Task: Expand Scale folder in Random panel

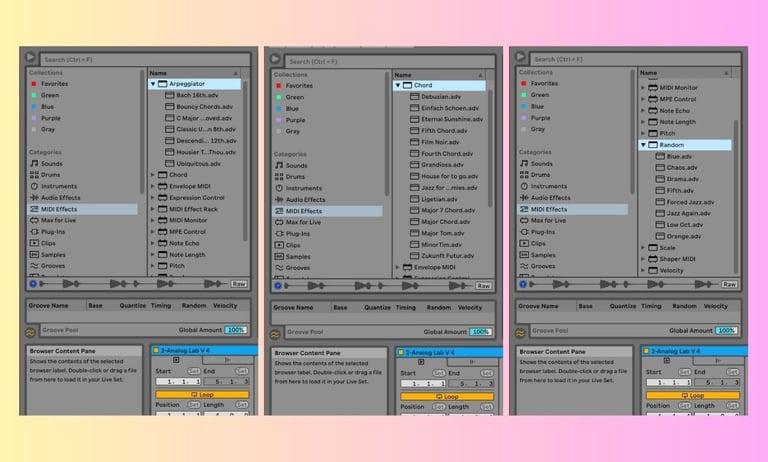Action: (643, 247)
